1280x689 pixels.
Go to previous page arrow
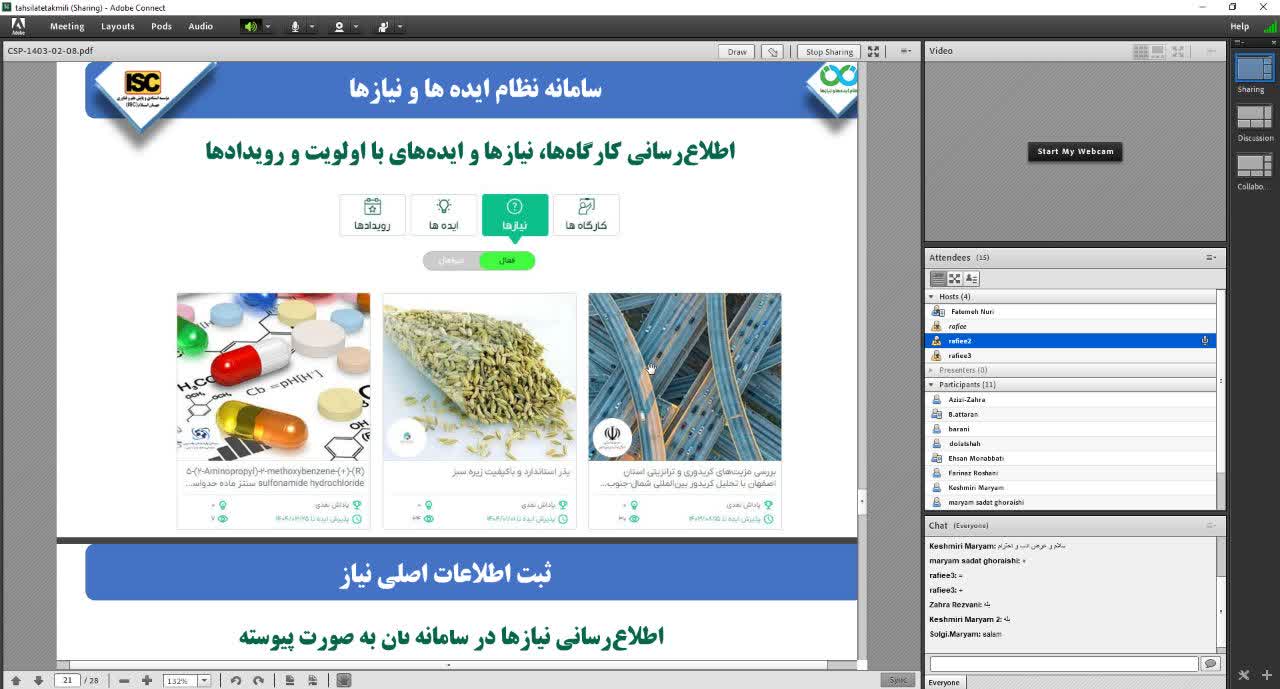click(x=16, y=681)
